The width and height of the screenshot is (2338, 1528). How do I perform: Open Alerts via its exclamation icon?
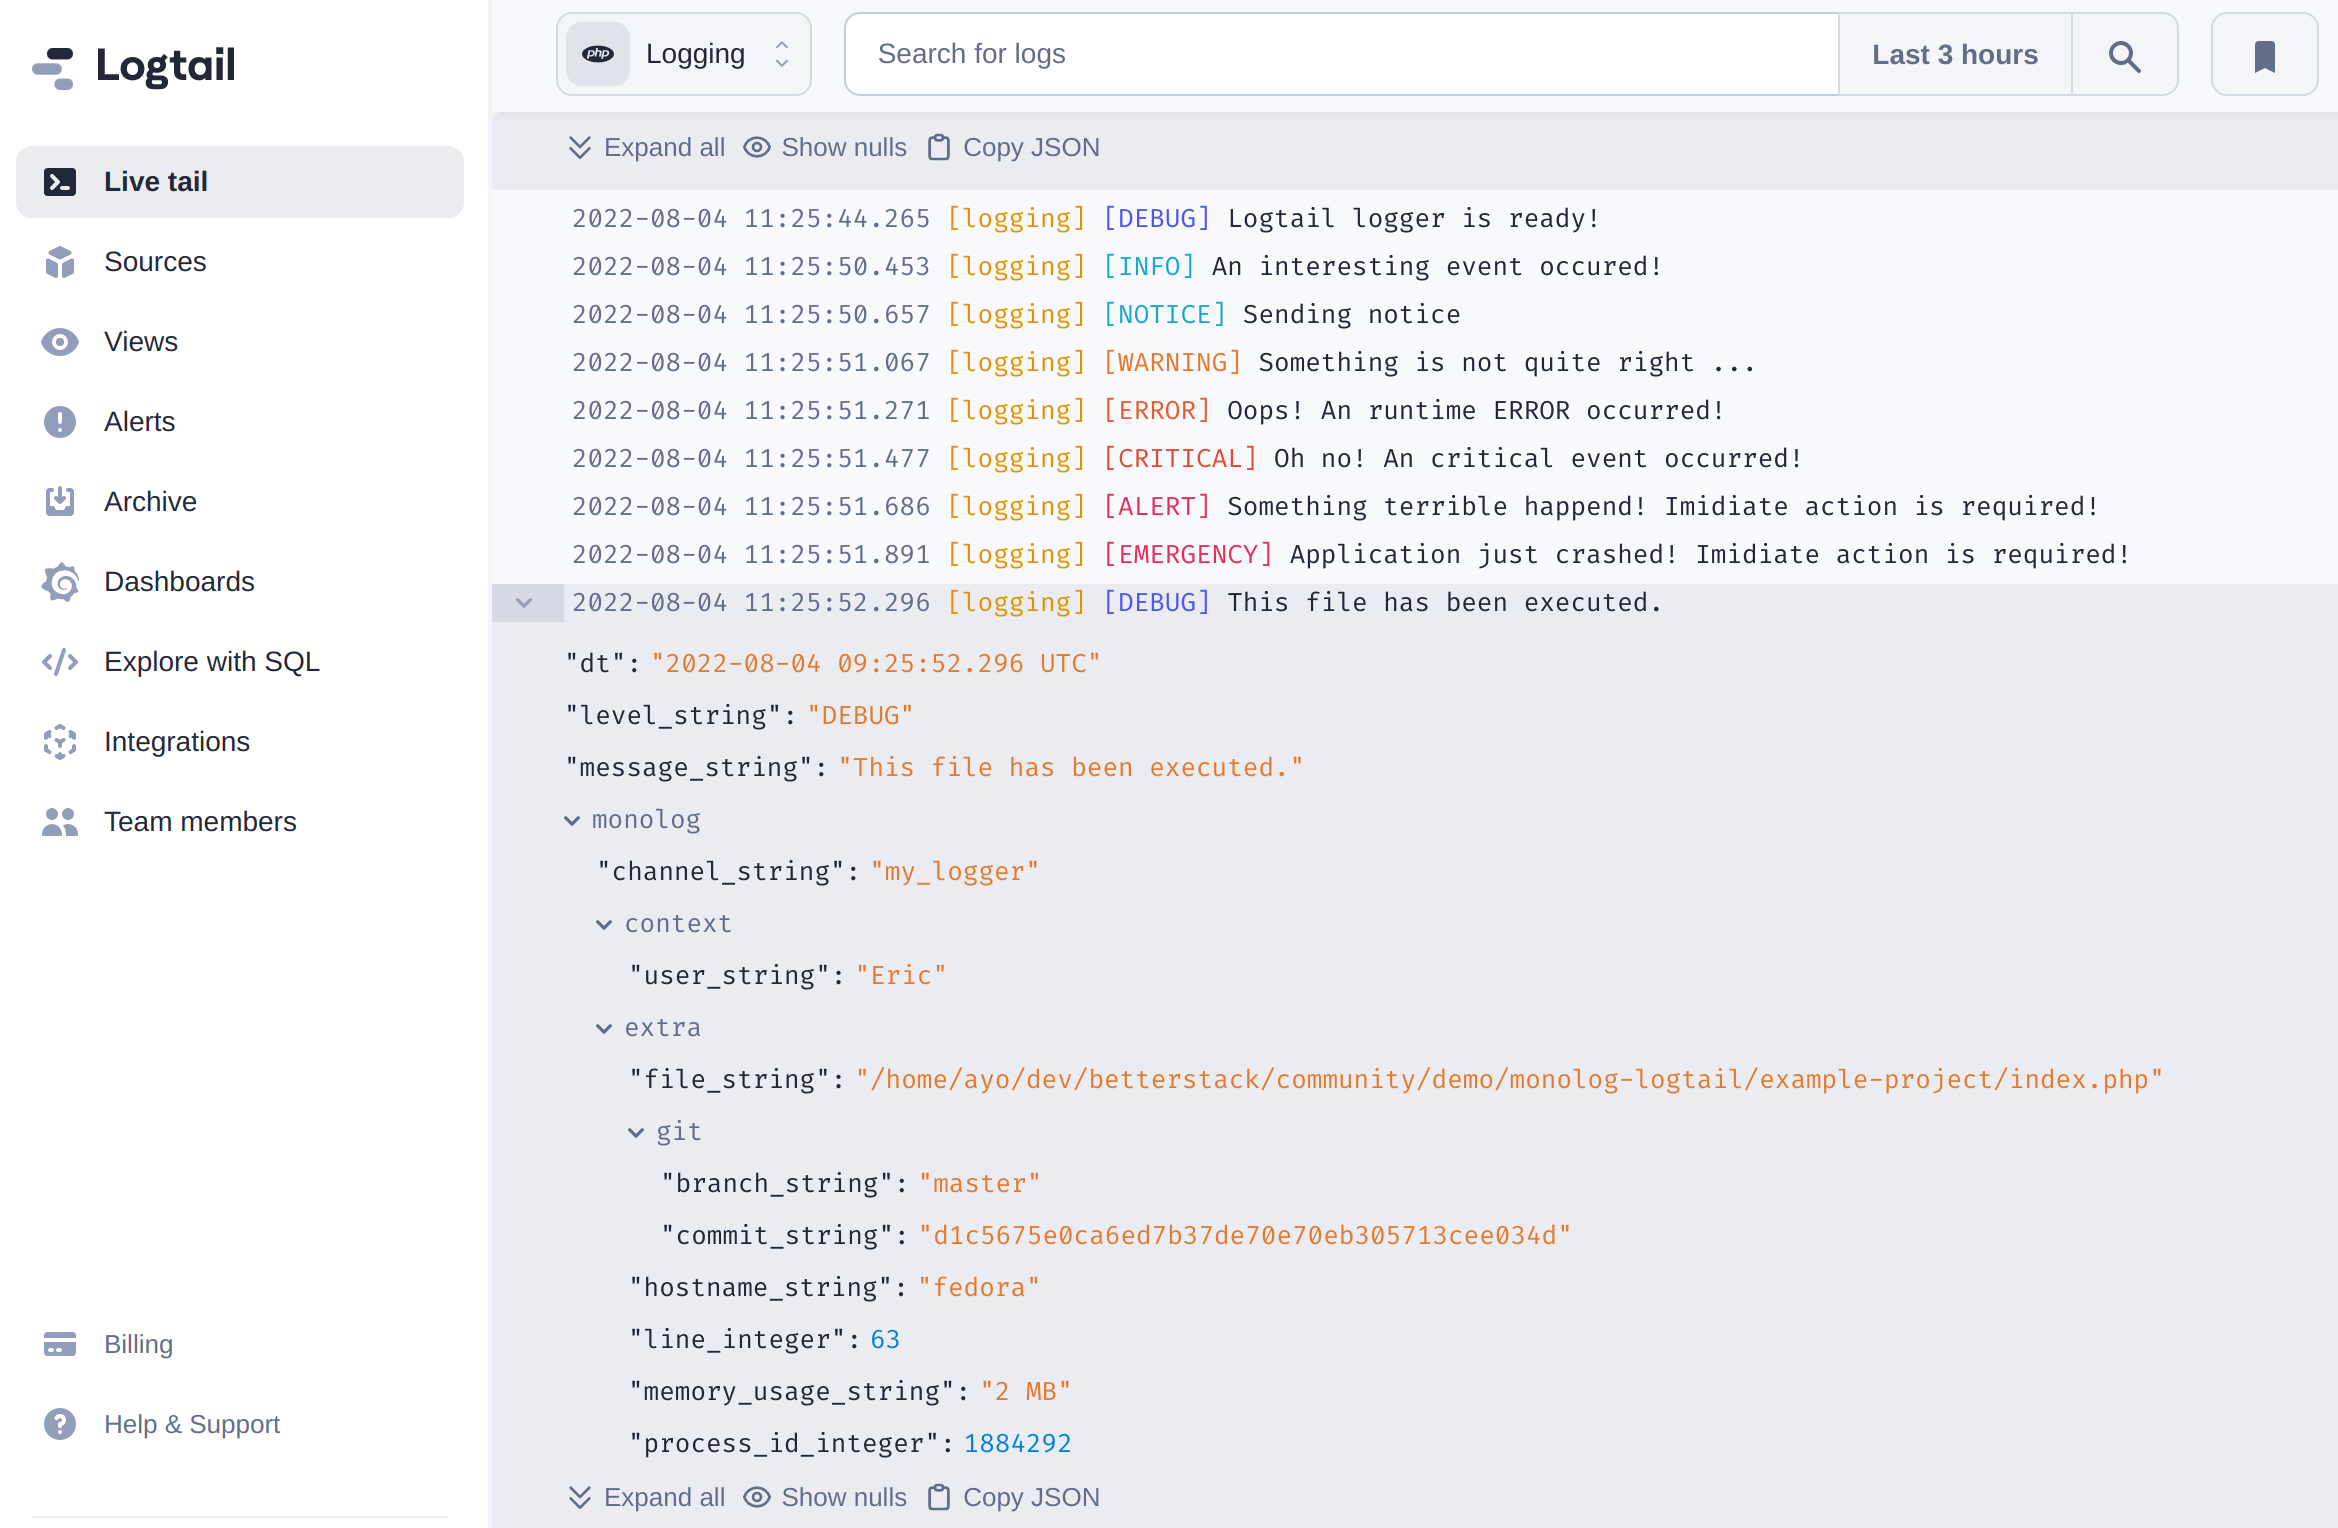click(x=60, y=421)
